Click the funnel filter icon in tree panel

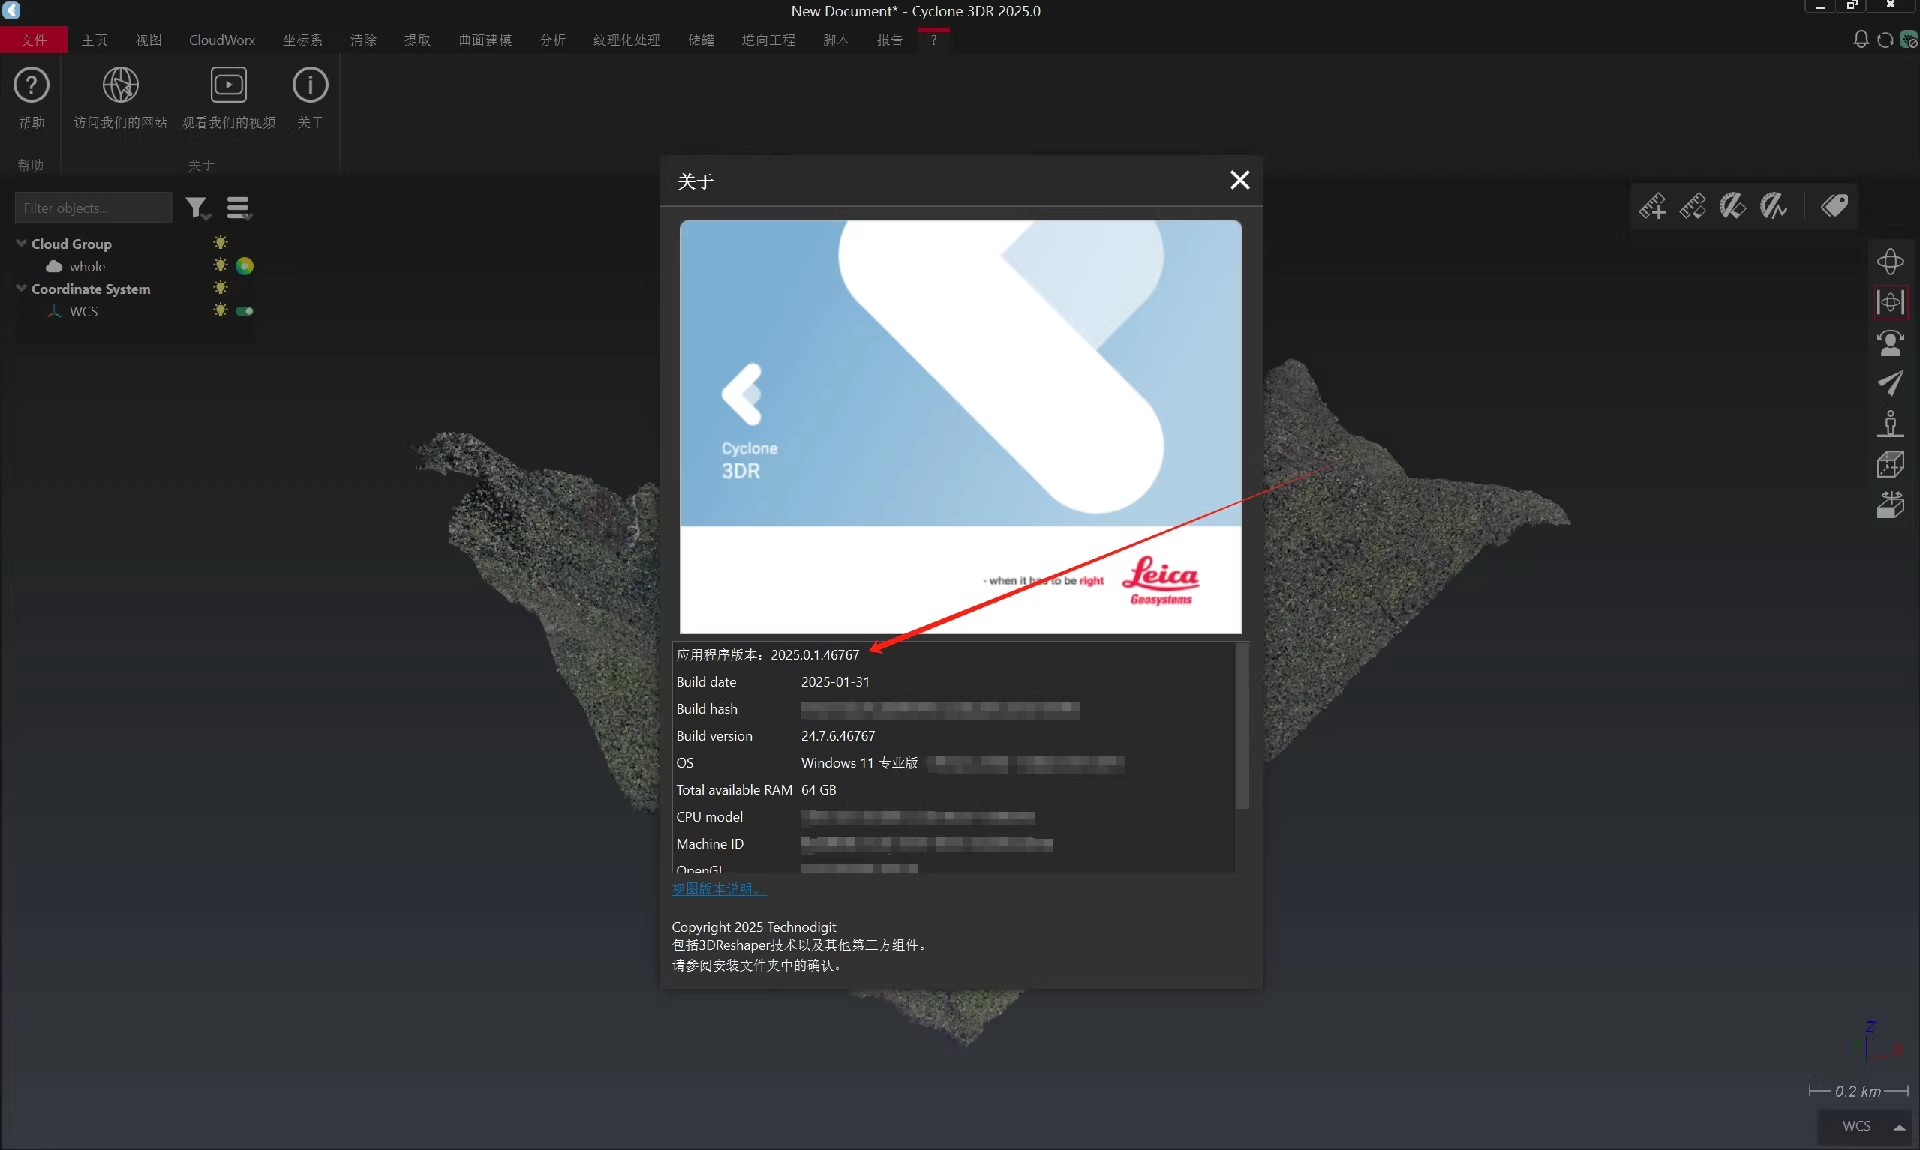(197, 208)
